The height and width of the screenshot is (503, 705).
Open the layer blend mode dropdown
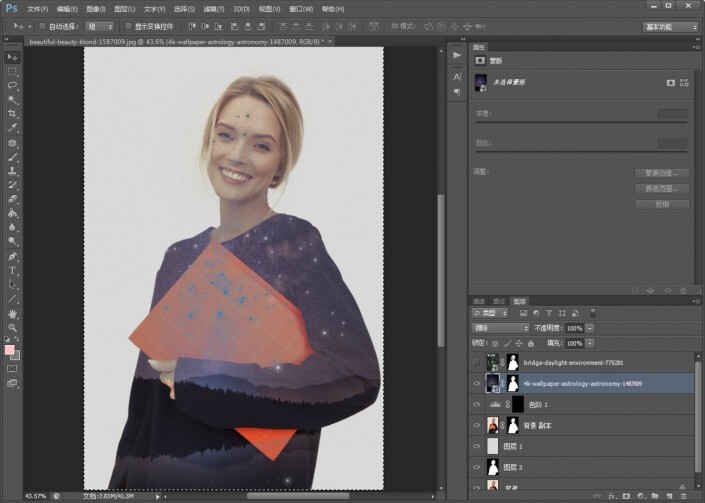click(500, 328)
